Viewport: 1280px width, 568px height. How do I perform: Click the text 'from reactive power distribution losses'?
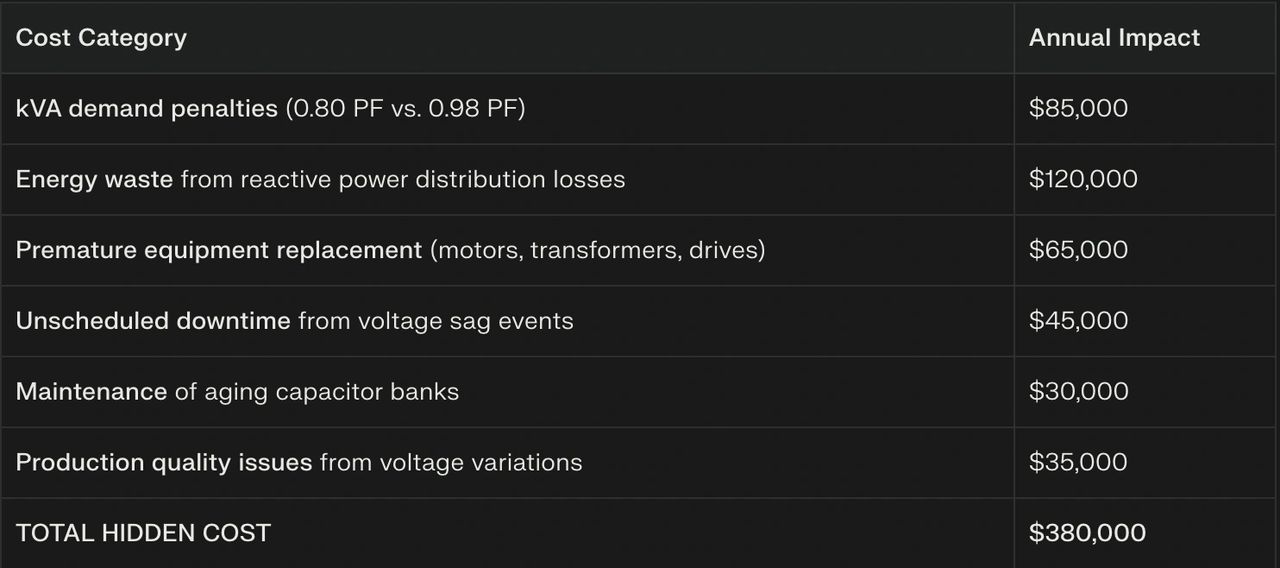[x=402, y=179]
